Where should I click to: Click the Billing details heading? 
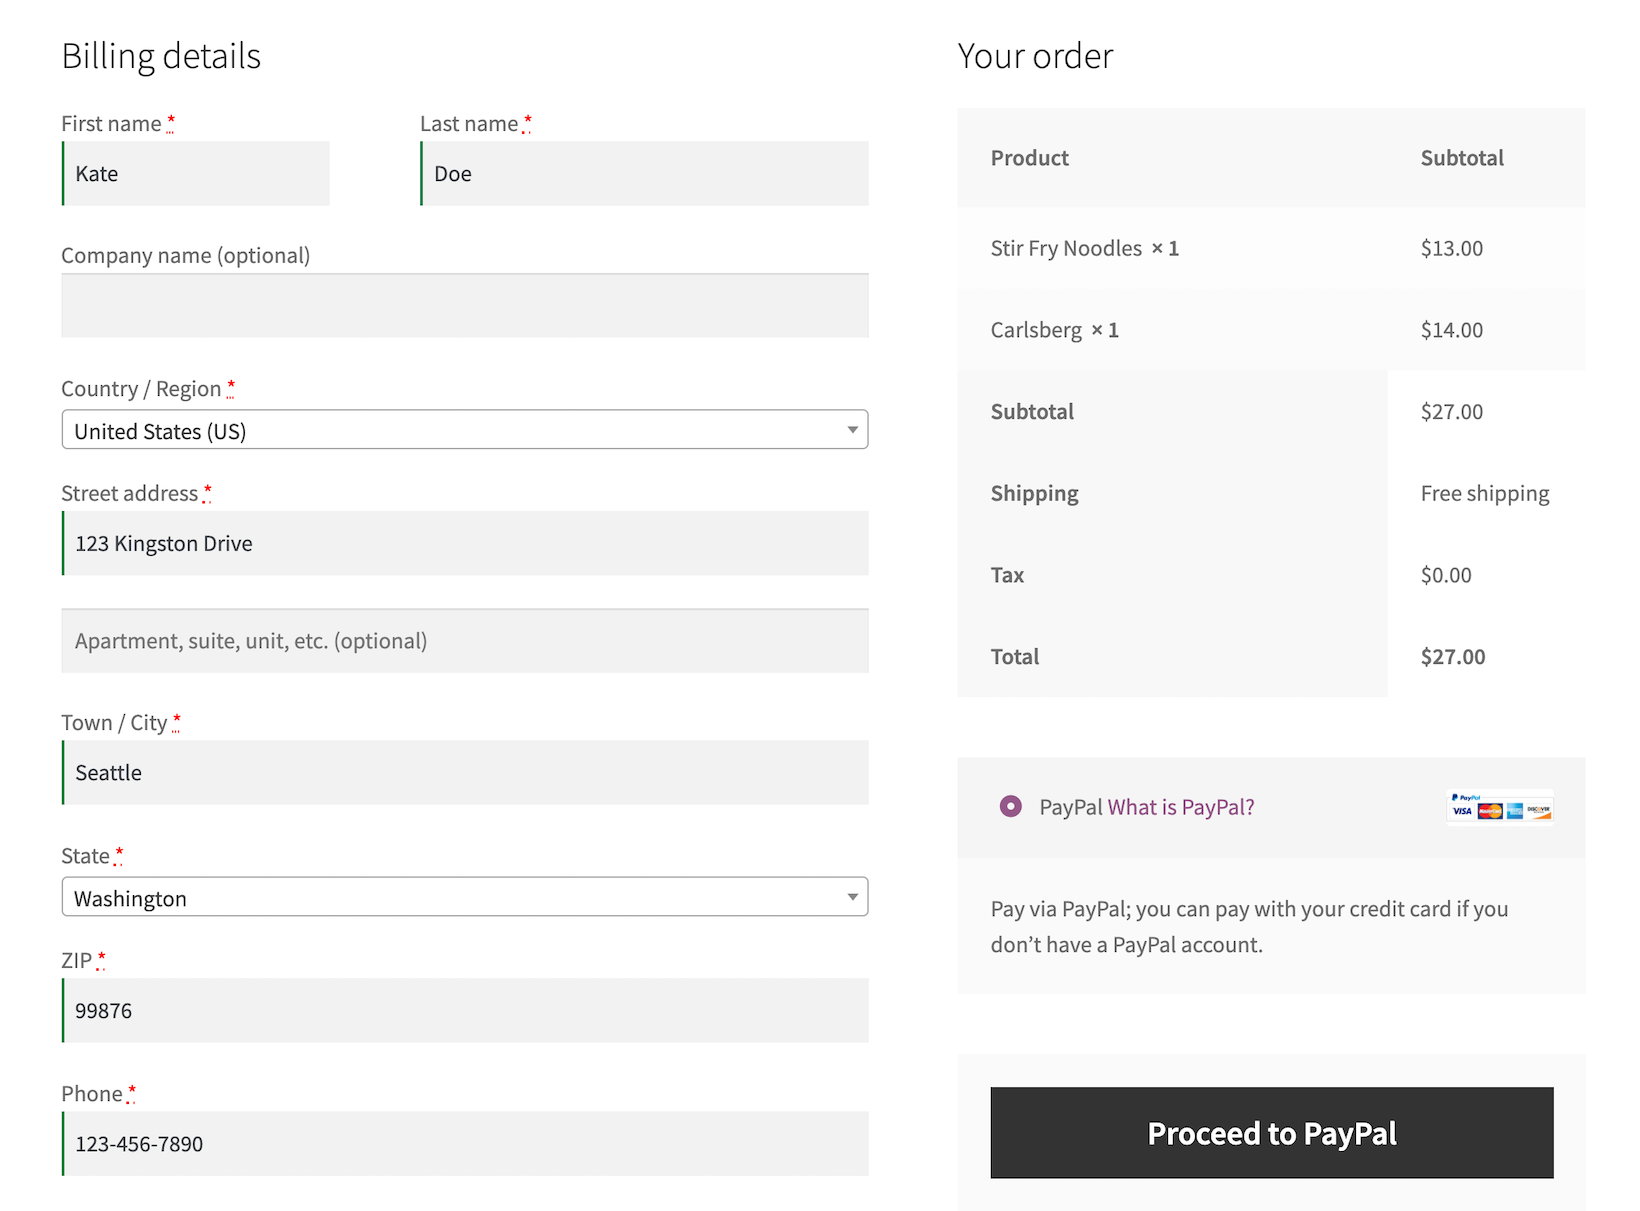(x=161, y=56)
